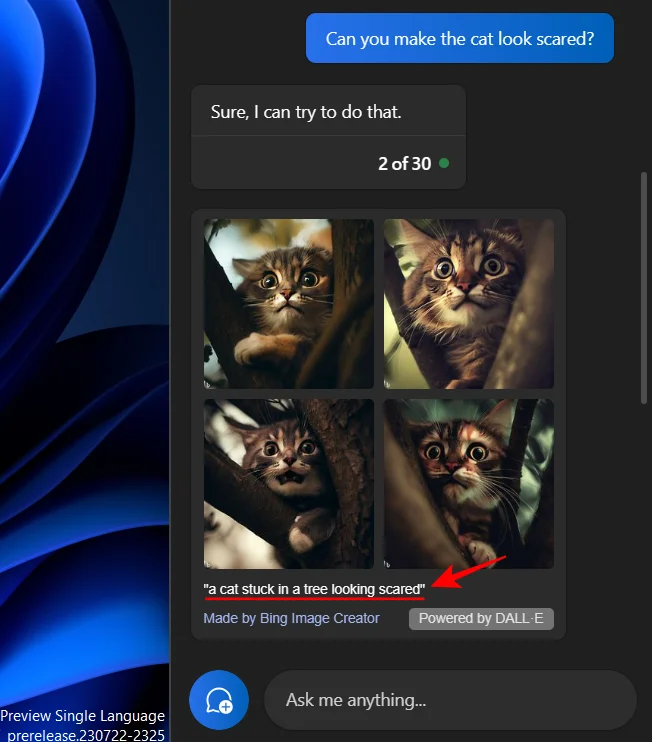The width and height of the screenshot is (652, 742).
Task: Select the 'a cat stuck in a tree' caption
Action: tap(314, 590)
